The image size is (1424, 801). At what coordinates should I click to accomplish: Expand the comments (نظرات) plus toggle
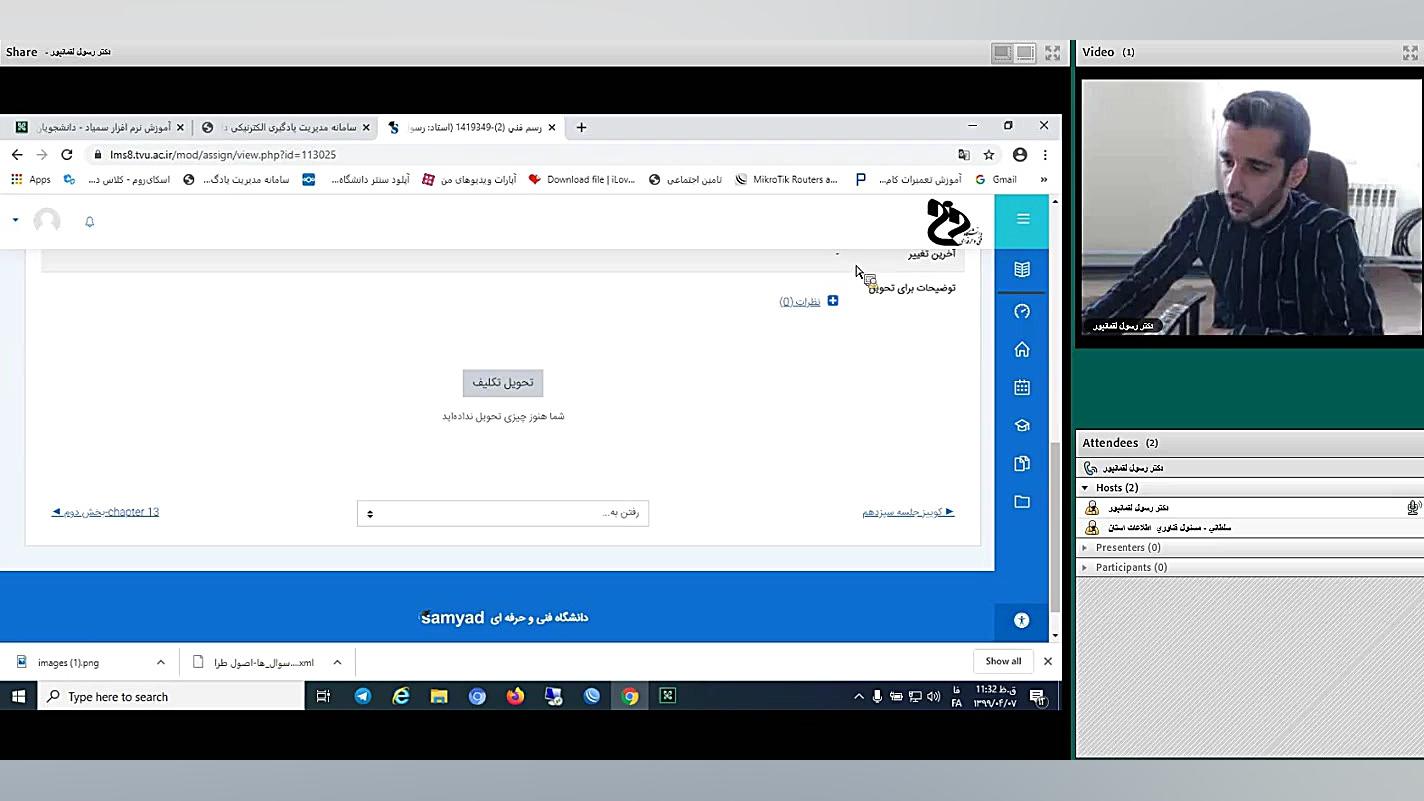pyautogui.click(x=832, y=301)
